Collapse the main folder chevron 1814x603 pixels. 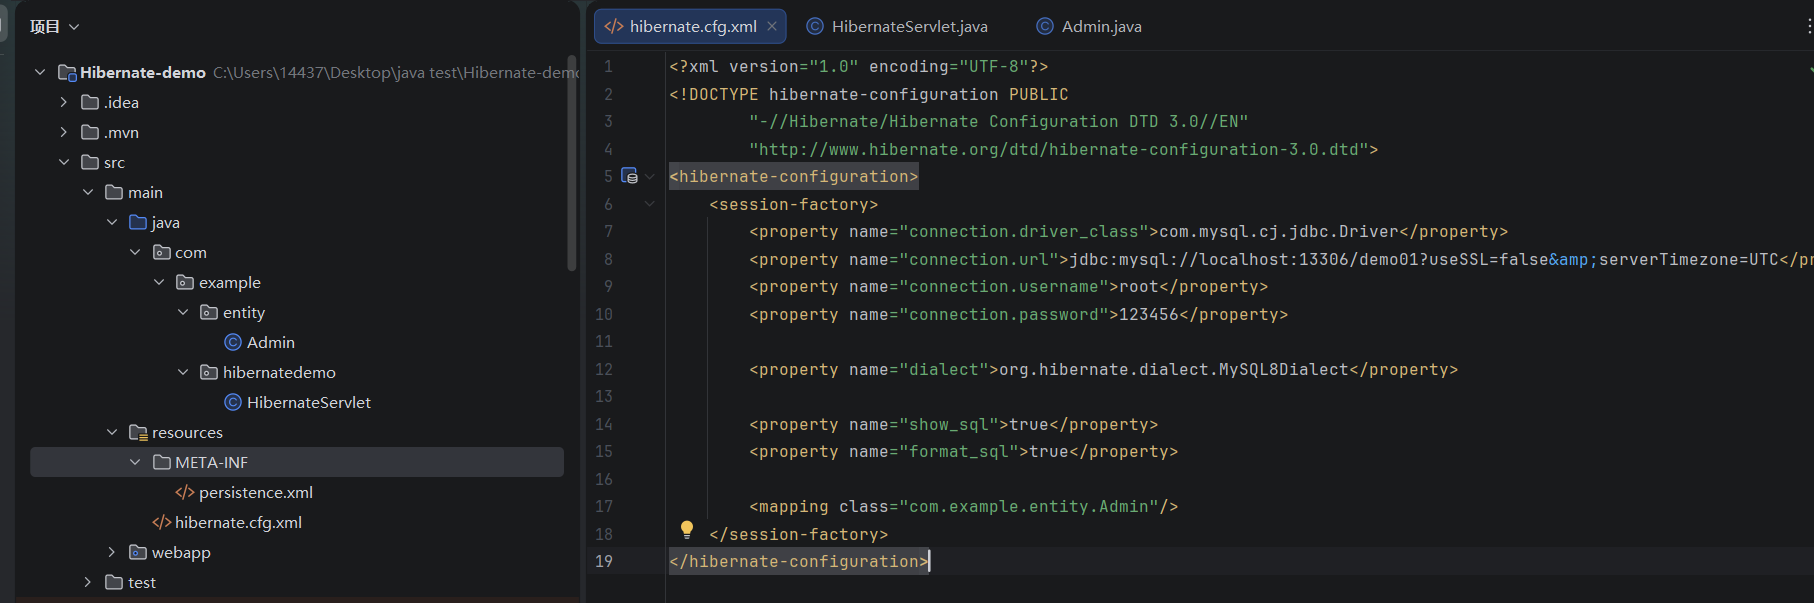pyautogui.click(x=88, y=192)
